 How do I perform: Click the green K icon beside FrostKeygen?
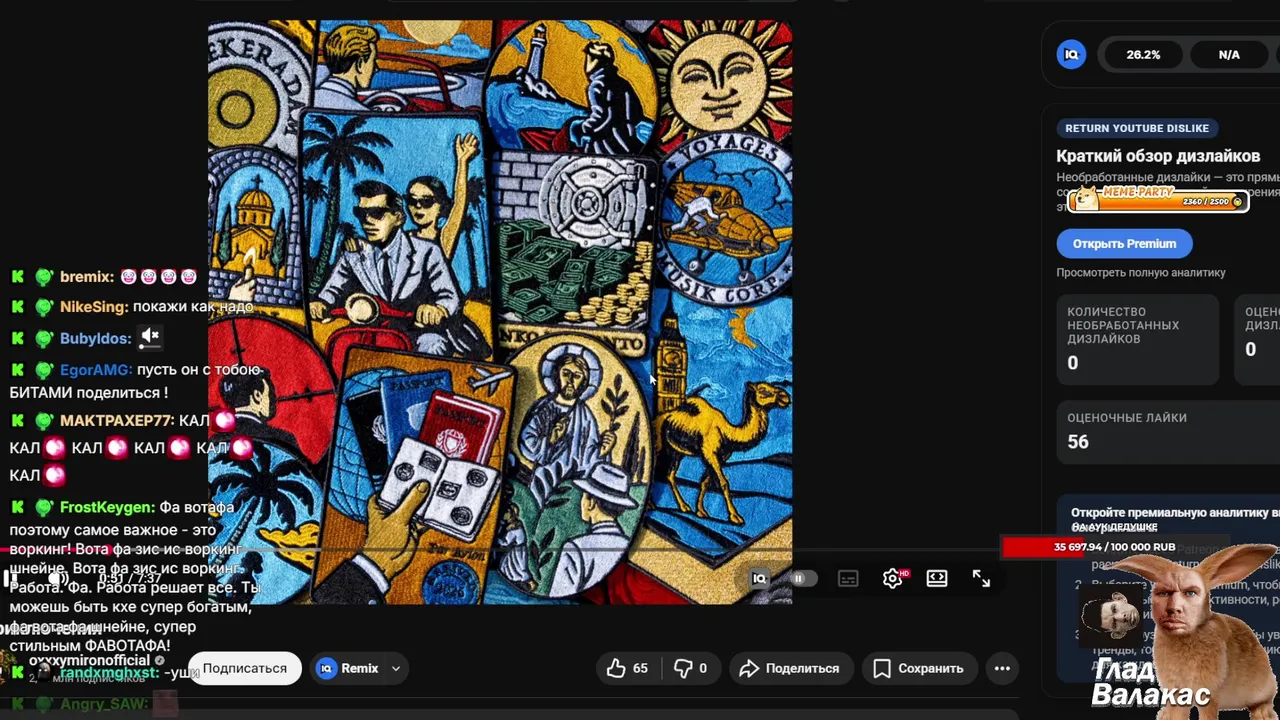click(x=18, y=508)
